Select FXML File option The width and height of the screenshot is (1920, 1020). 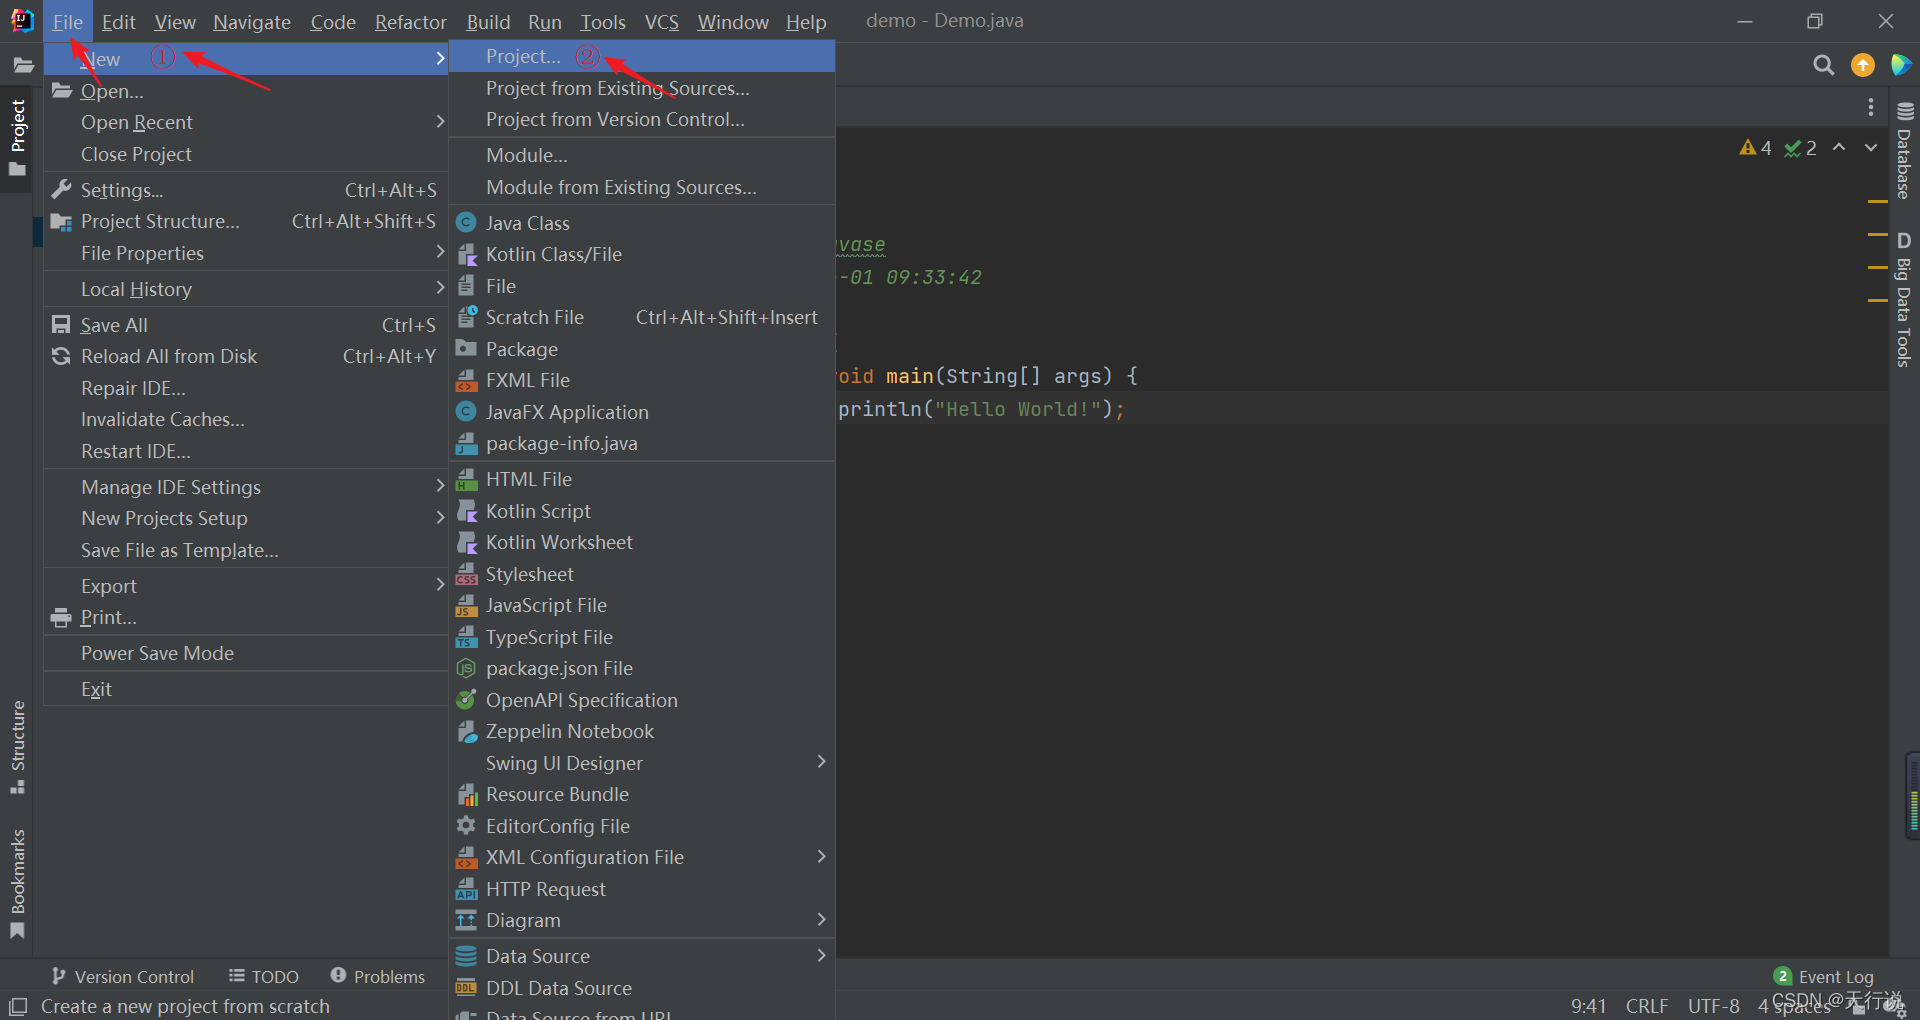tap(642, 380)
